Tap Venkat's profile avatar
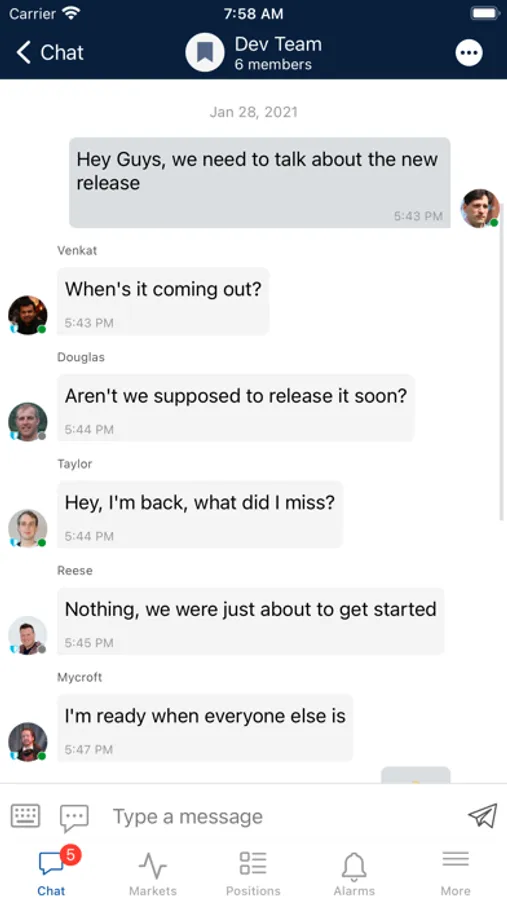This screenshot has width=507, height=900. pos(28,315)
